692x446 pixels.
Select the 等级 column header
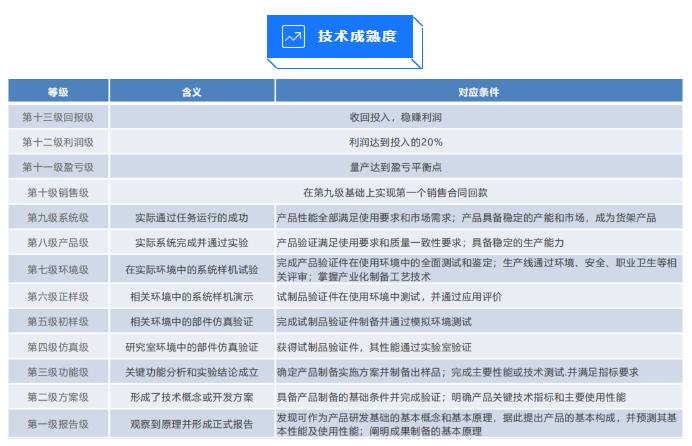click(x=58, y=91)
